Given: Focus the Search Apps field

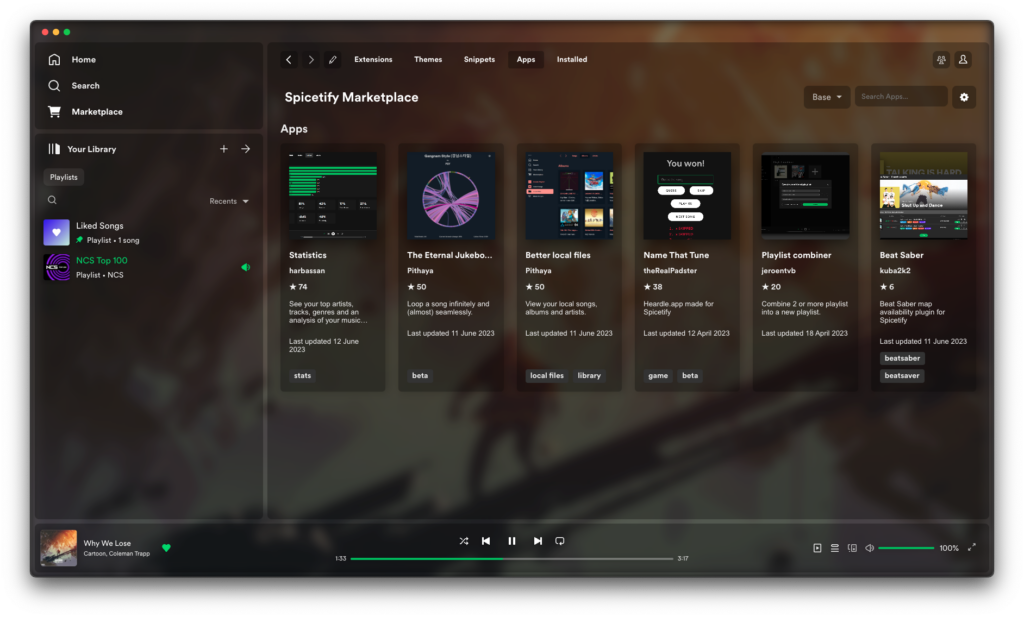Looking at the screenshot, I should tap(901, 97).
